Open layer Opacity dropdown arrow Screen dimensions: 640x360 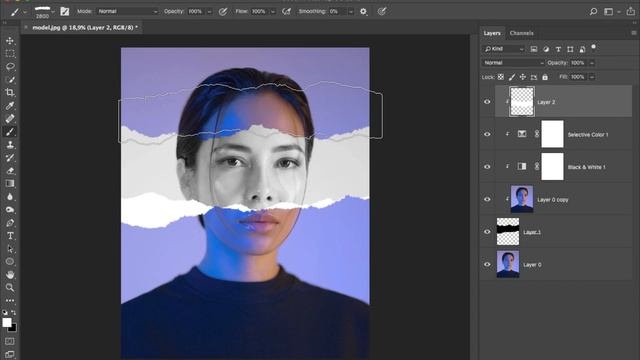[x=592, y=63]
